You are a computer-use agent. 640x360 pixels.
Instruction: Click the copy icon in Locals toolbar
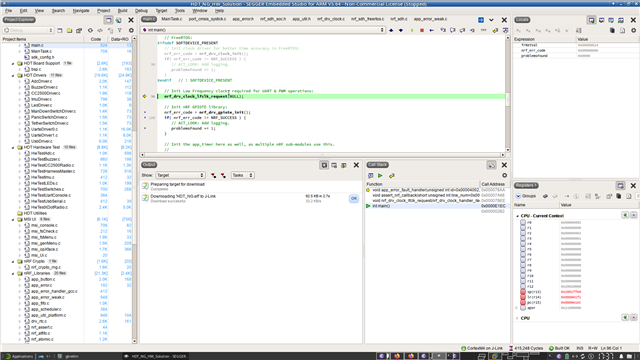(612, 30)
